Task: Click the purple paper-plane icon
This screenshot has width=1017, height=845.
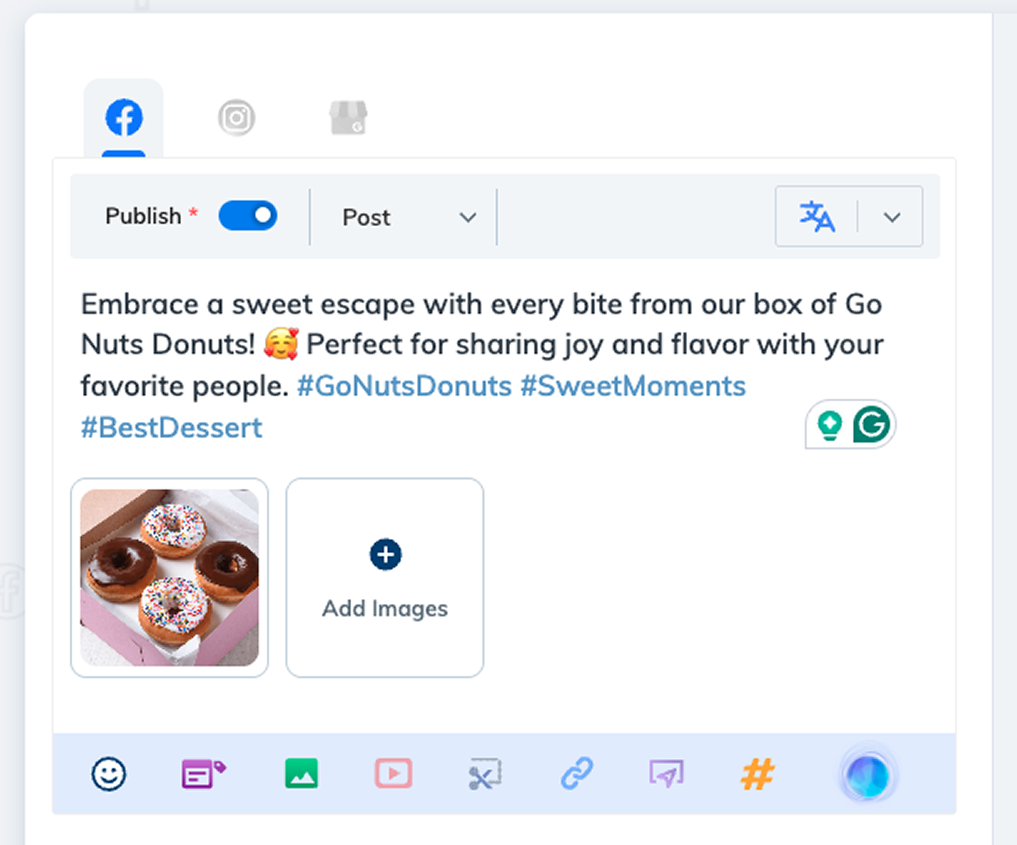Action: [667, 773]
